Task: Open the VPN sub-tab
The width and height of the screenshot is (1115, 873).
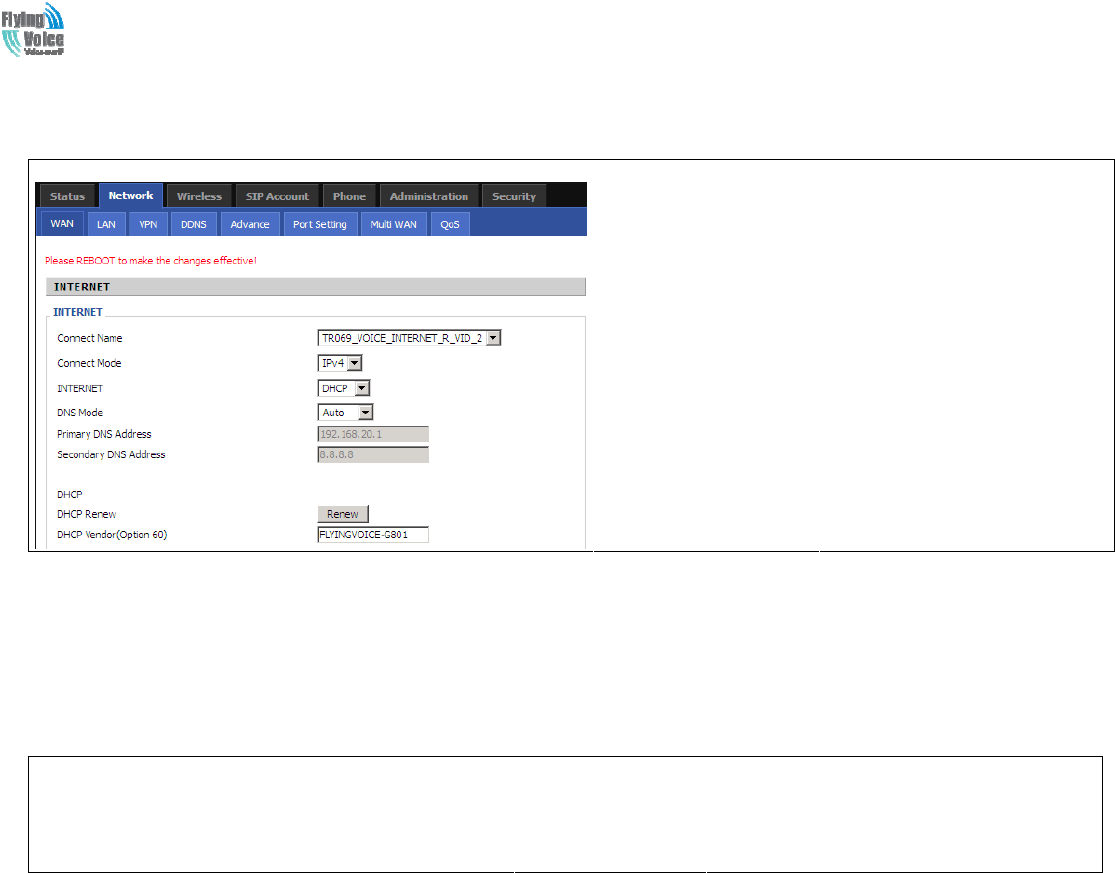Action: coord(148,224)
